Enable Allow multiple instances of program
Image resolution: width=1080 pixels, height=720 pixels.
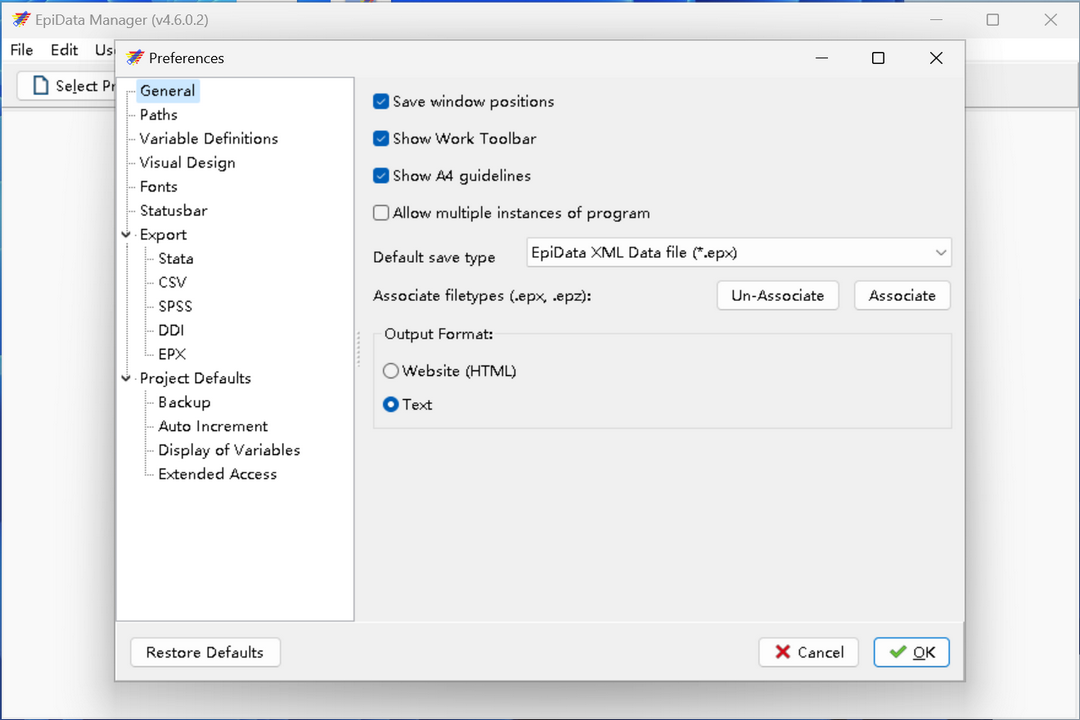(x=381, y=213)
